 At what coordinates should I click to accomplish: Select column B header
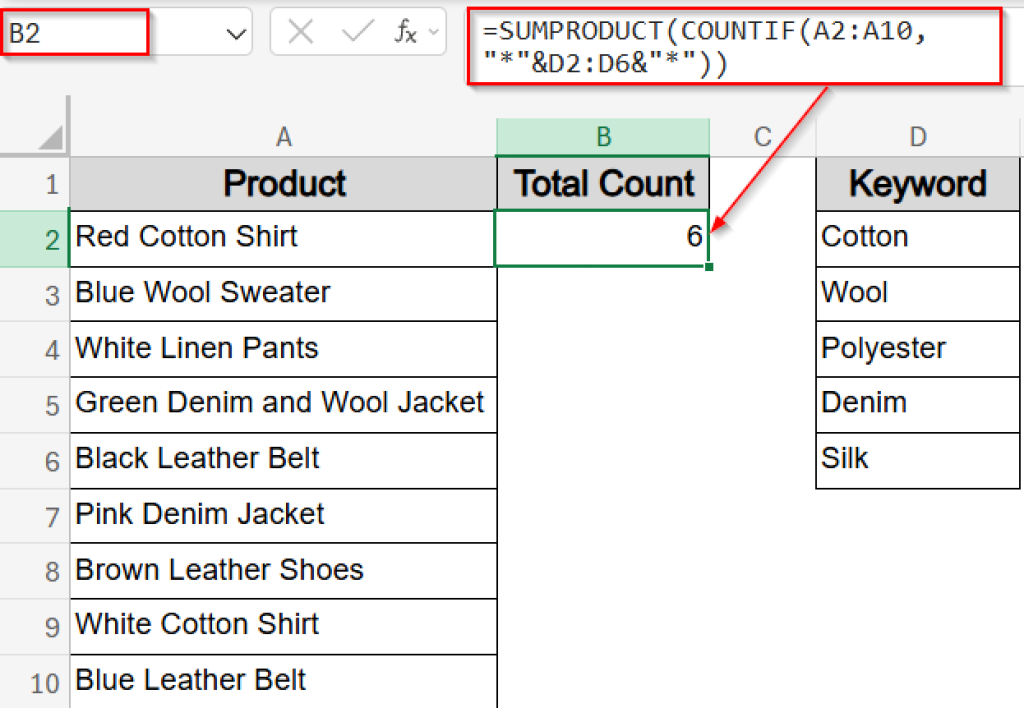[x=603, y=137]
